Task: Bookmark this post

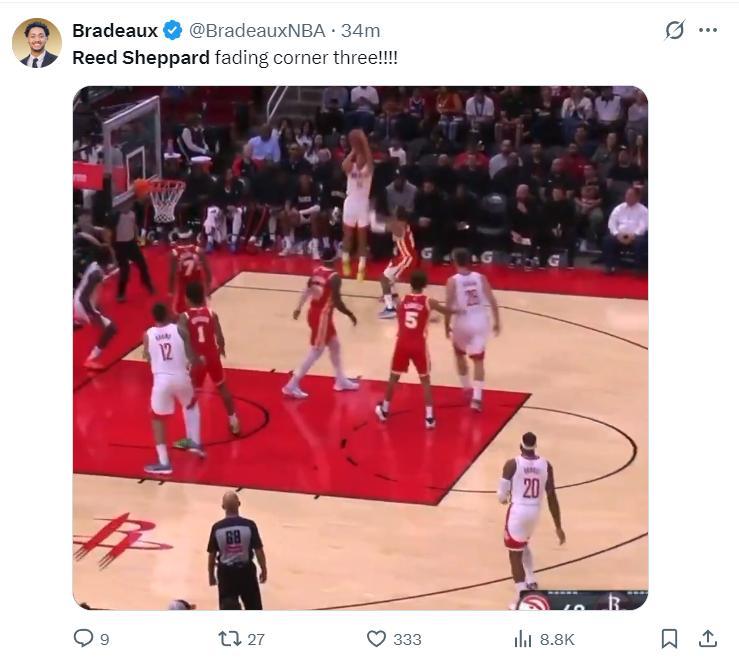Action: [669, 639]
